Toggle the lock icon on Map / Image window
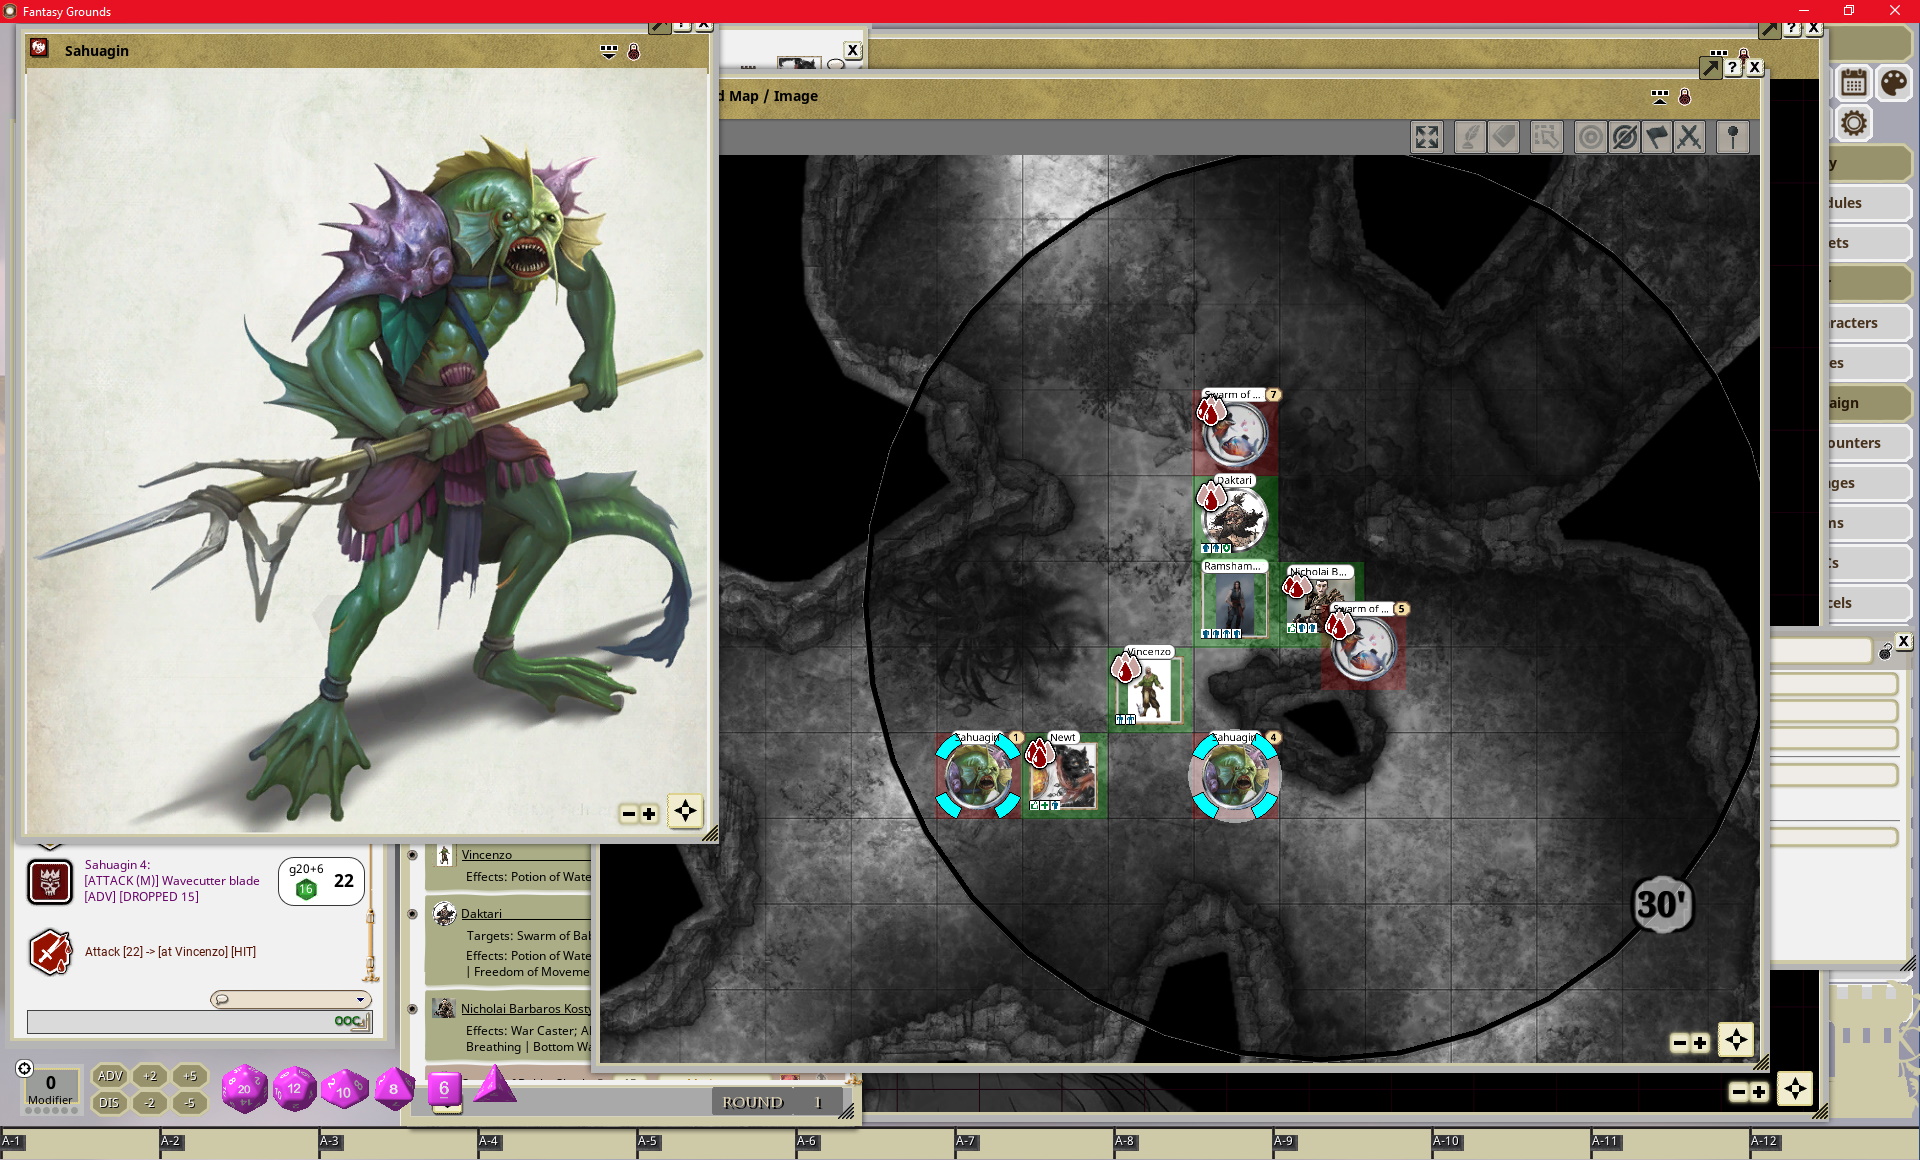1920x1160 pixels. point(1684,96)
